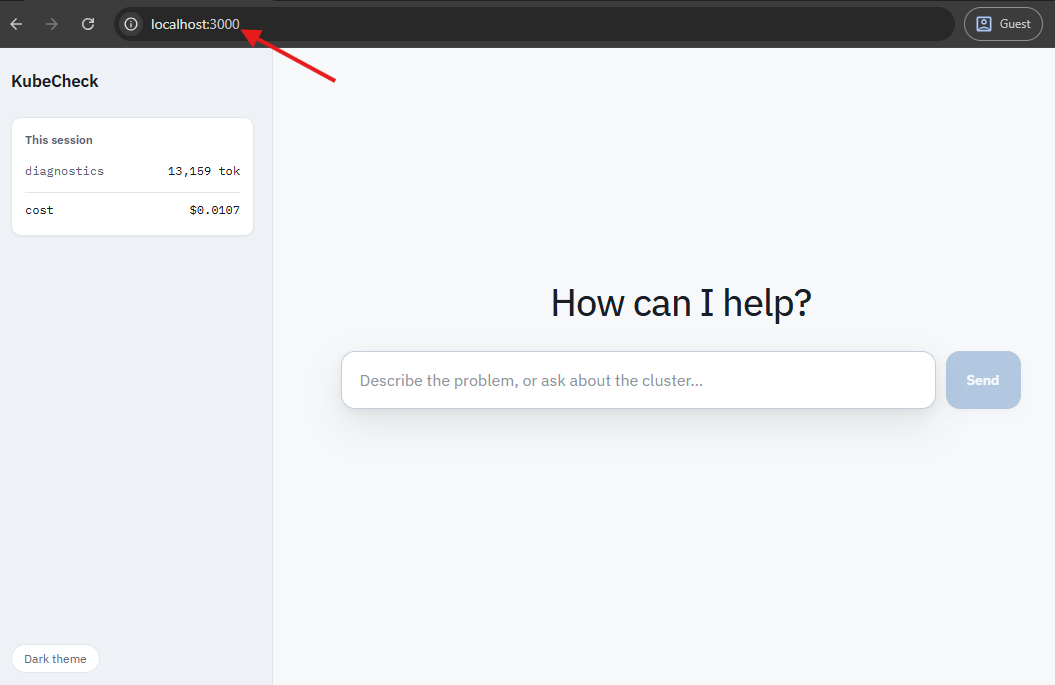Go back using the browser back arrow
Image resolution: width=1055 pixels, height=685 pixels.
(17, 24)
